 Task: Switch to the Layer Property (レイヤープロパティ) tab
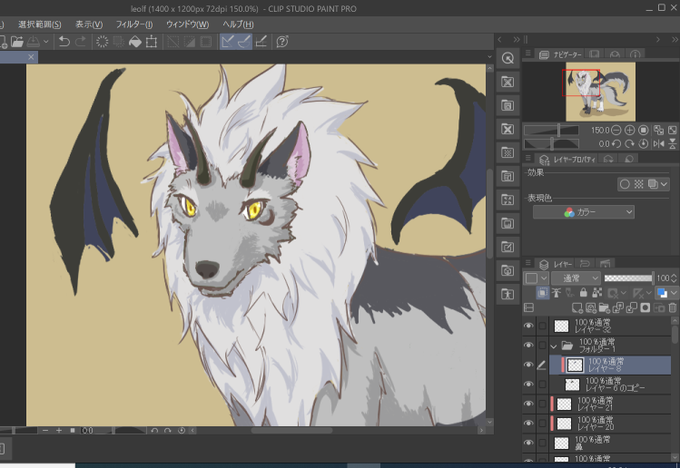coord(567,160)
